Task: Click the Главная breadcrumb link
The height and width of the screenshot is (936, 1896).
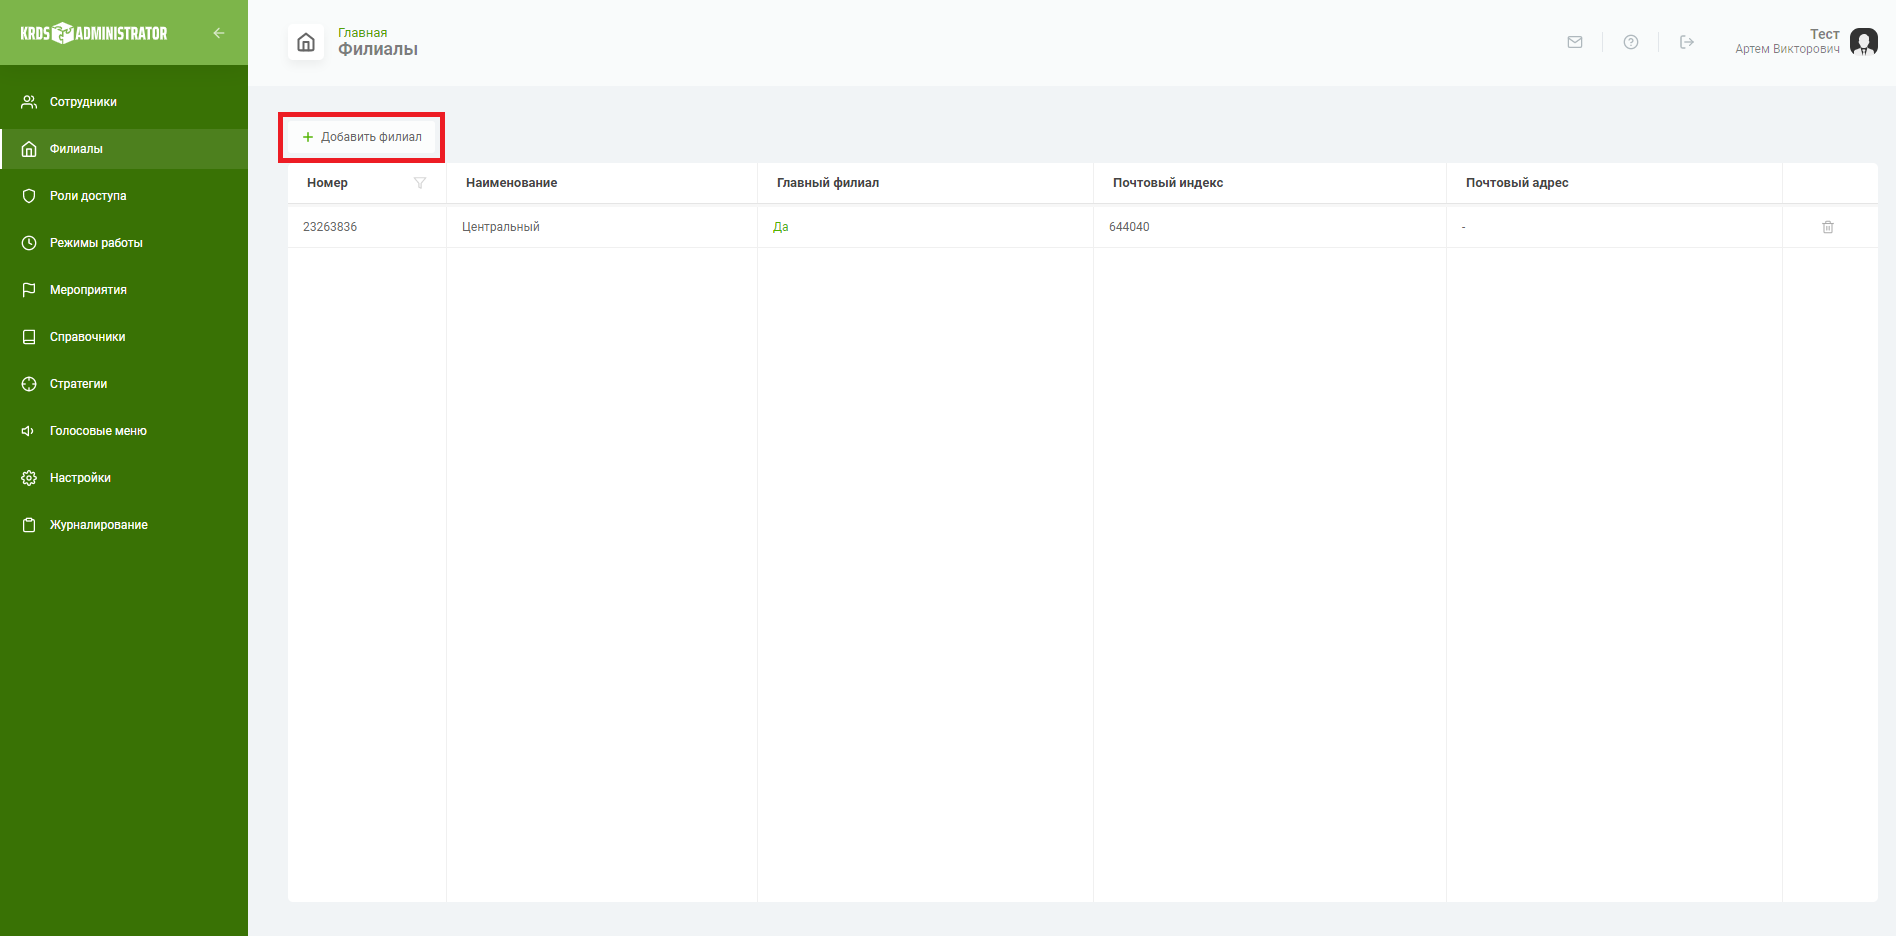Action: [x=362, y=33]
